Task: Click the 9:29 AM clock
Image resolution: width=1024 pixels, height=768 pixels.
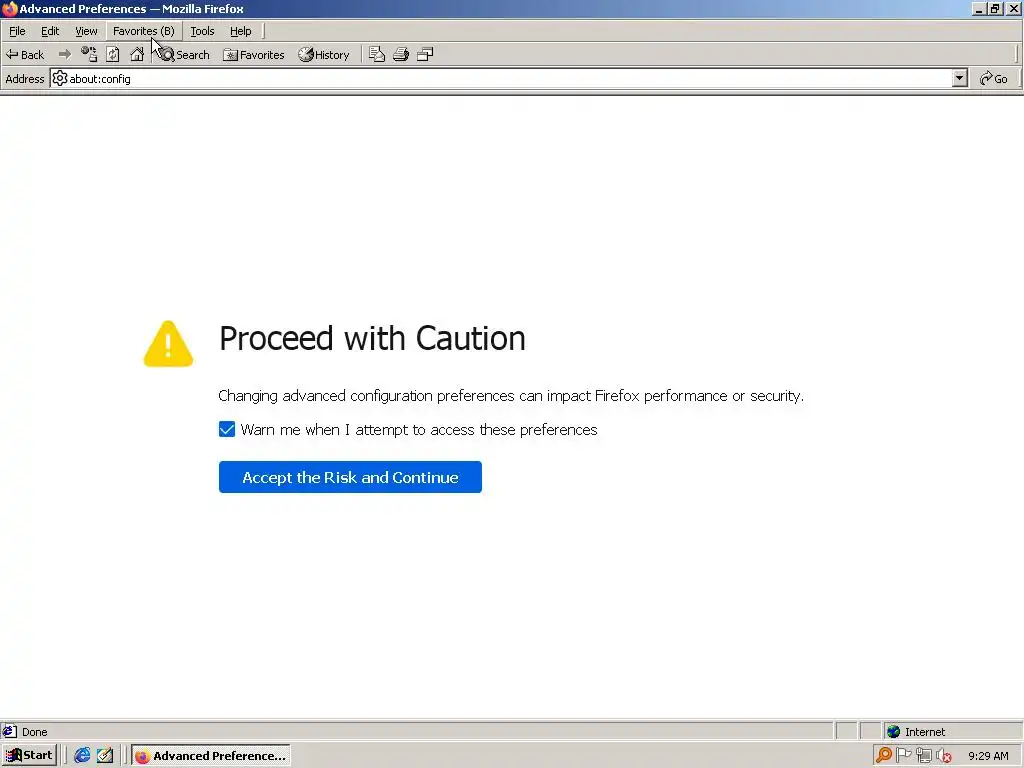Action: tap(988, 756)
